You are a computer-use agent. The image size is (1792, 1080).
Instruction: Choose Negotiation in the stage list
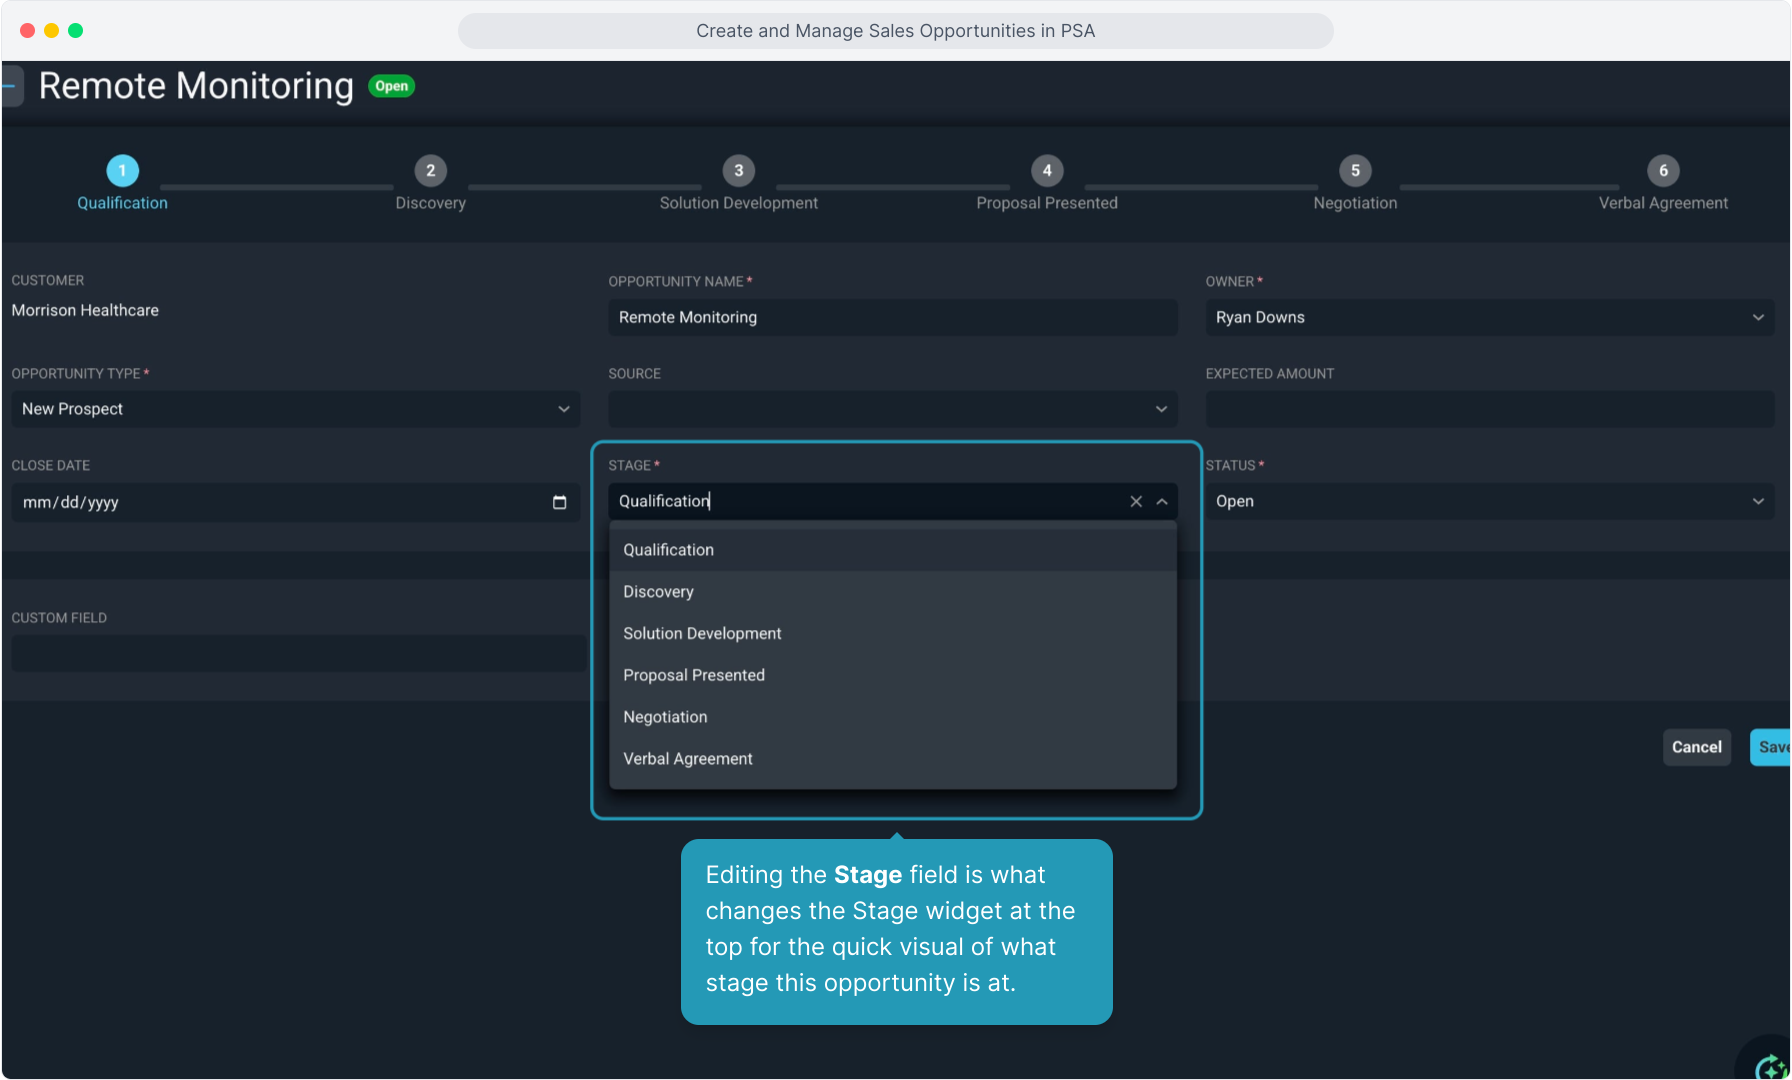click(x=665, y=717)
